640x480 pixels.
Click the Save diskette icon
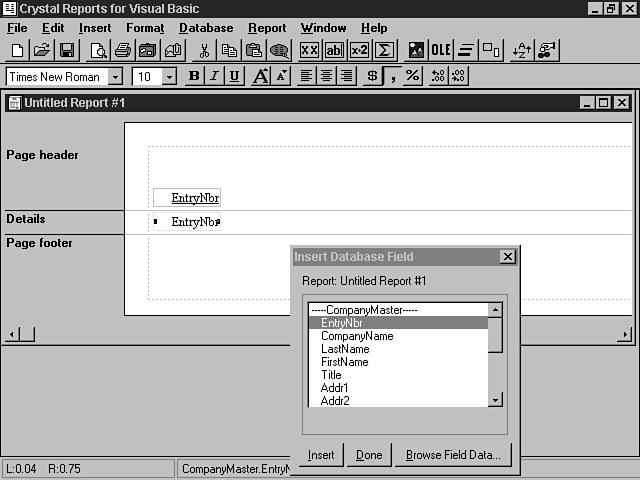coord(66,50)
